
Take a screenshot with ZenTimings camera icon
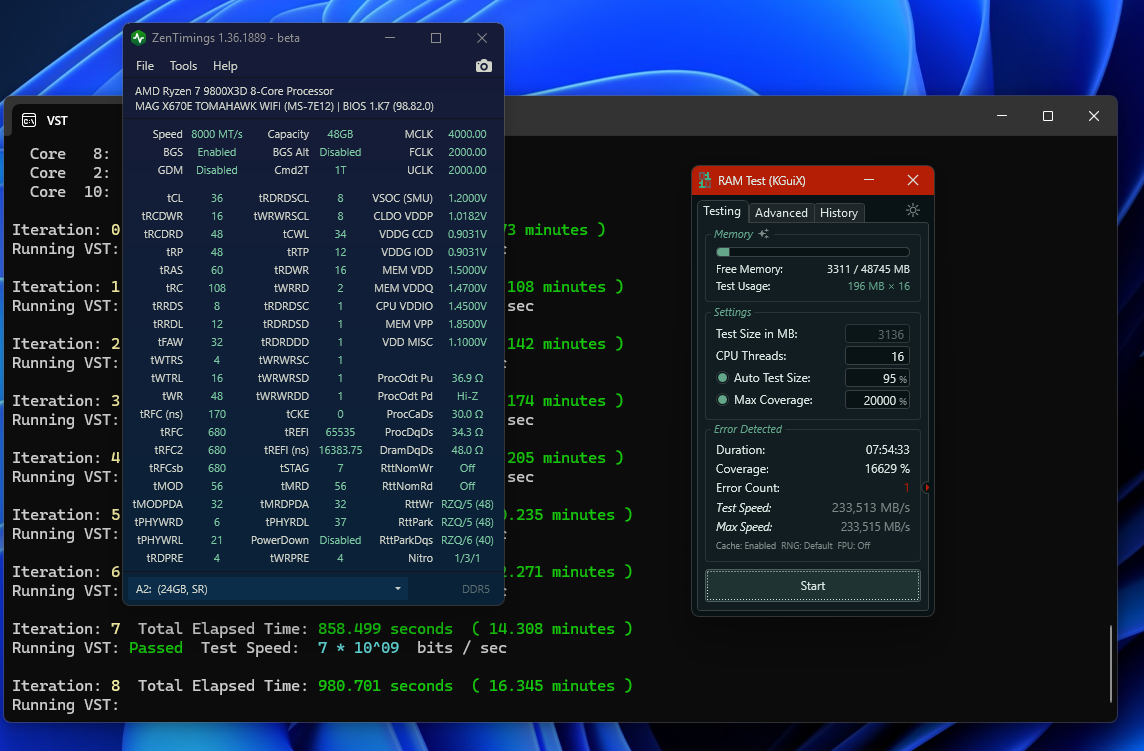click(x=483, y=66)
